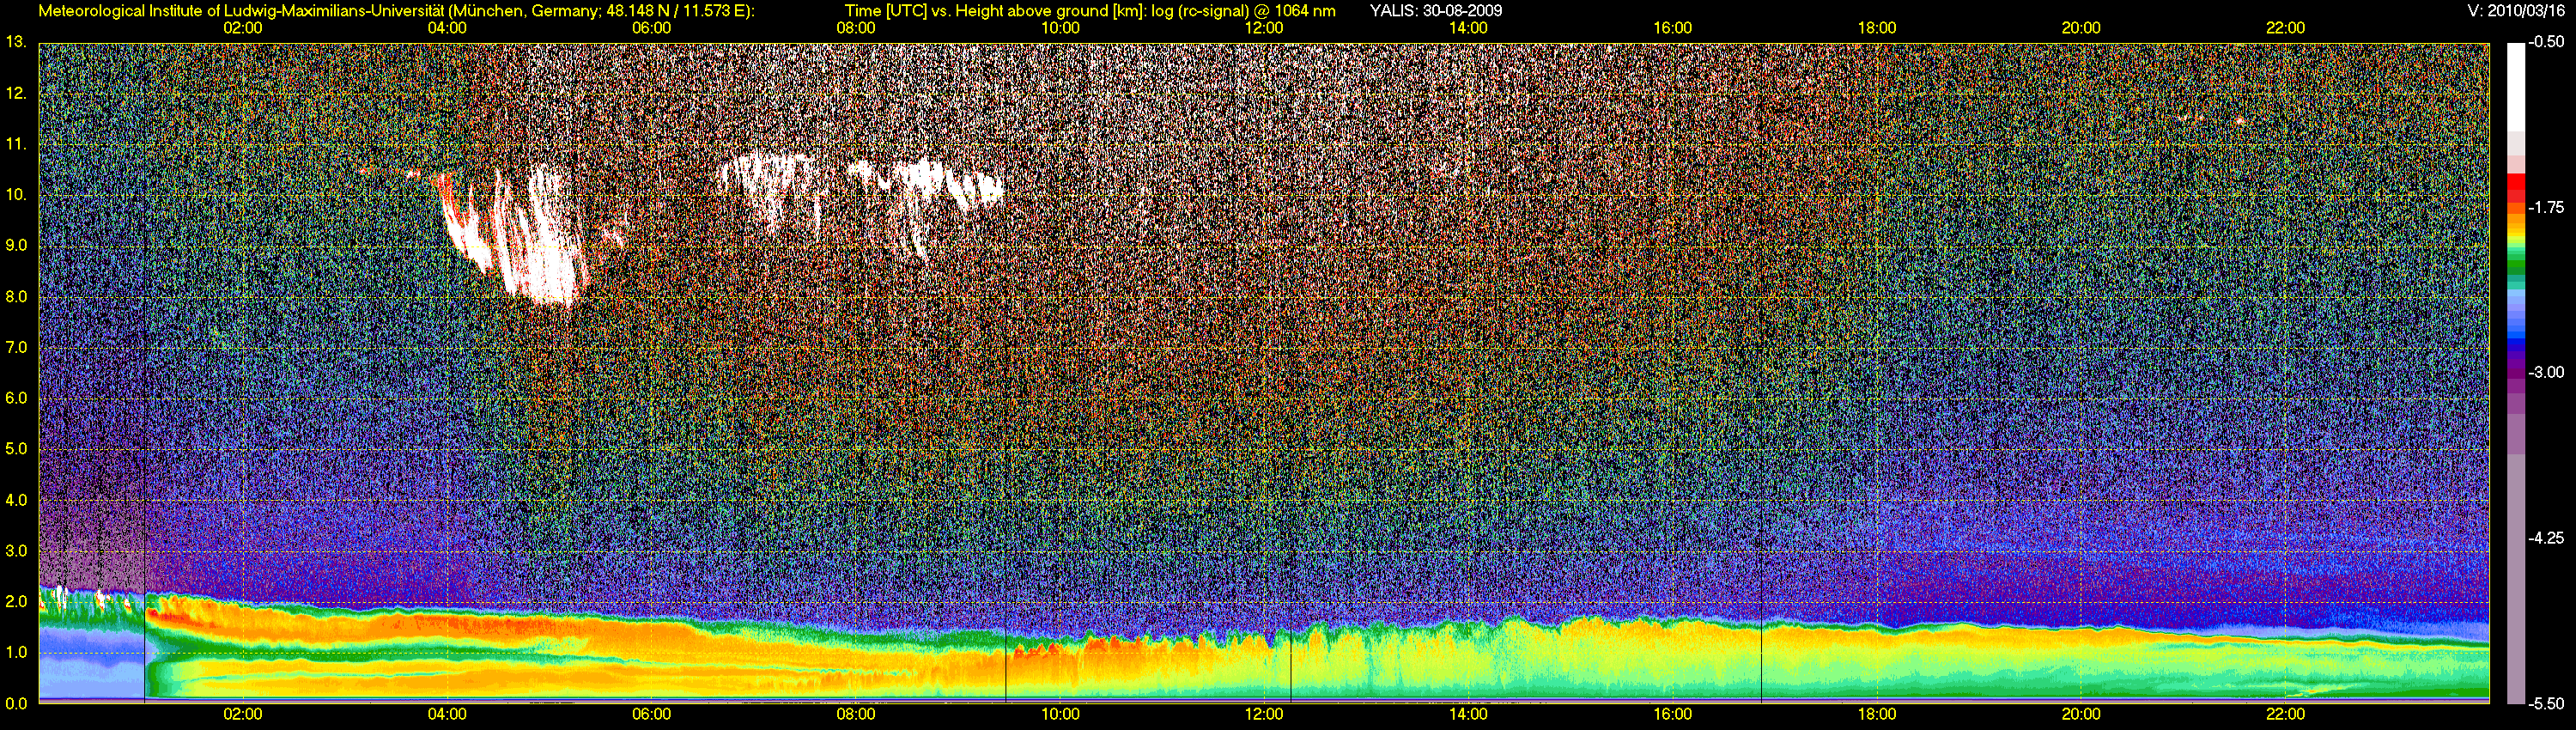The height and width of the screenshot is (730, 2576).
Task: Click the 1.0 height axis label
Action: tap(16, 652)
